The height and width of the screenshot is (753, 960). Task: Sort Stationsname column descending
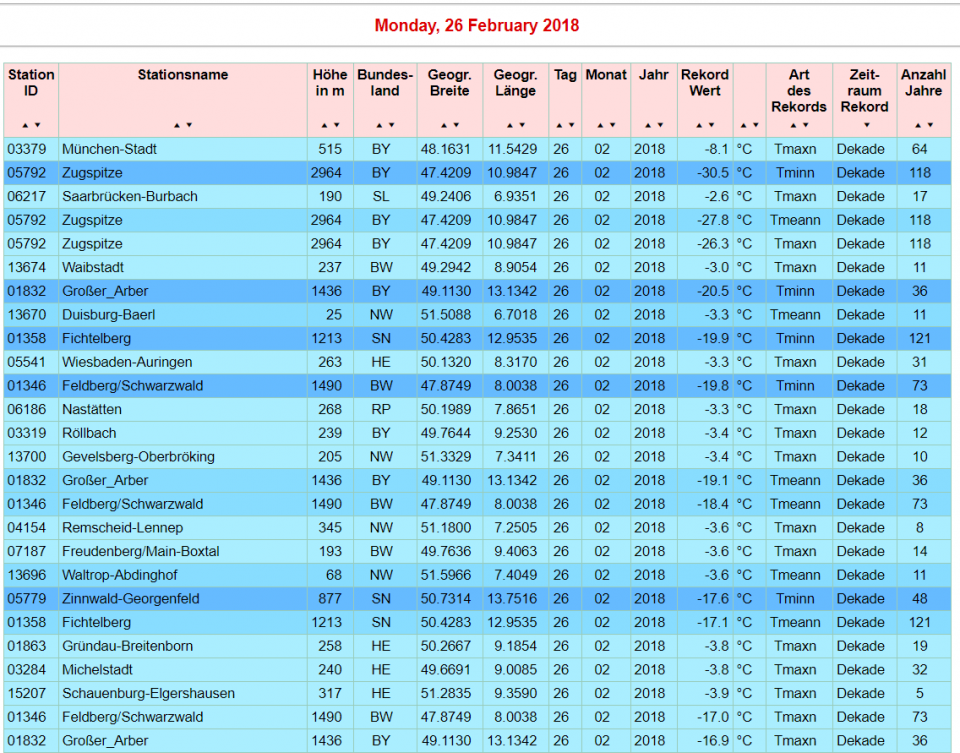point(188,125)
